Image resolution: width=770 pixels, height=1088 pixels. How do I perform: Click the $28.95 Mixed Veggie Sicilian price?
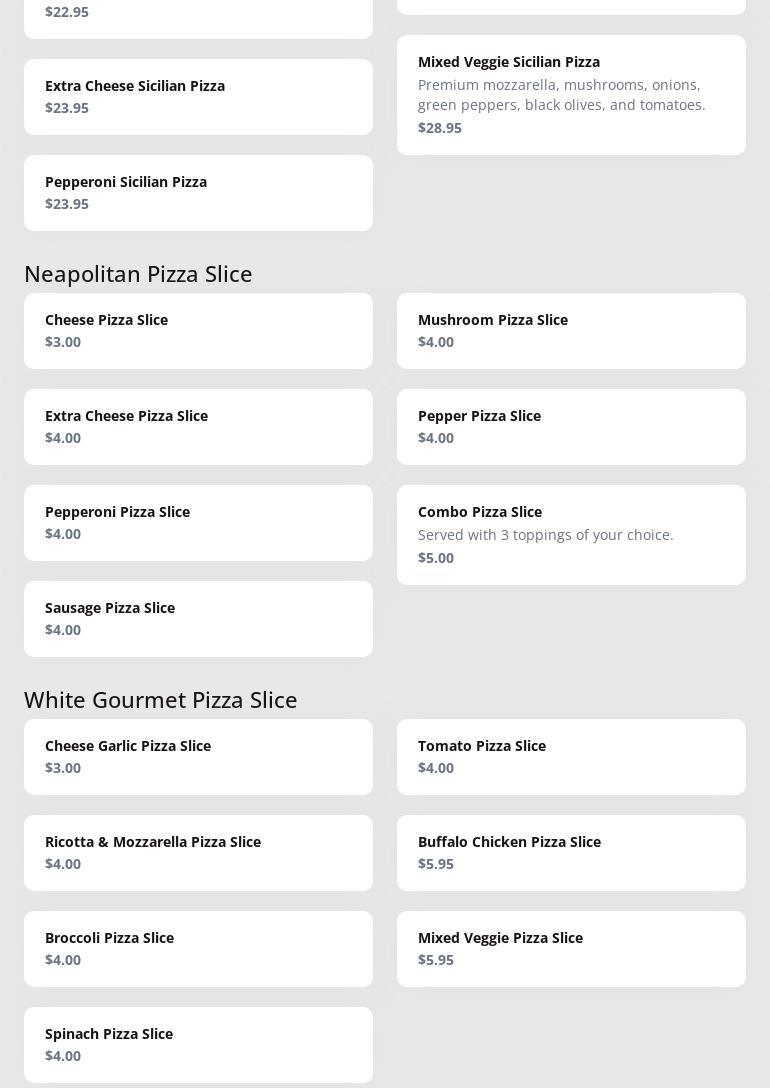click(x=440, y=128)
